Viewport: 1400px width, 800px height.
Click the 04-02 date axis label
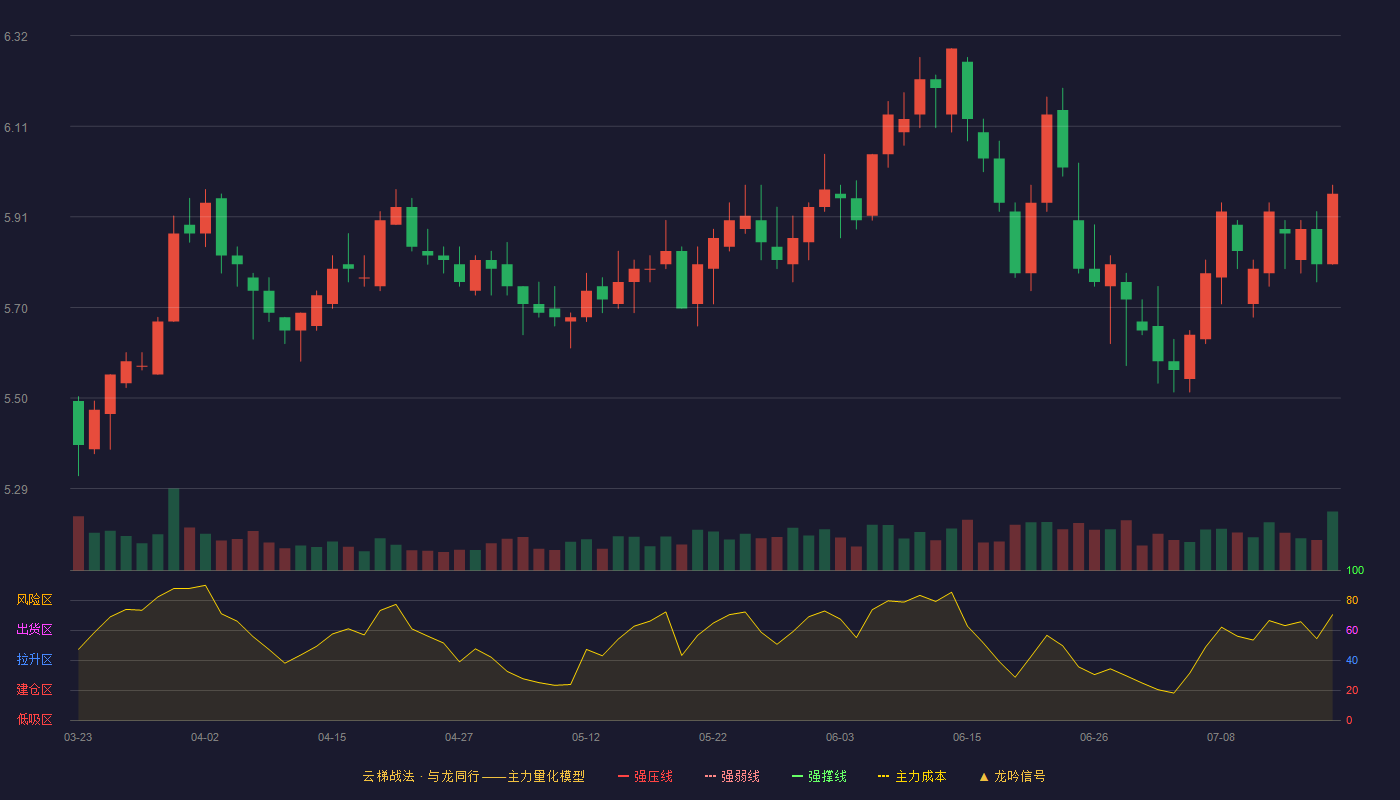pyautogui.click(x=205, y=737)
